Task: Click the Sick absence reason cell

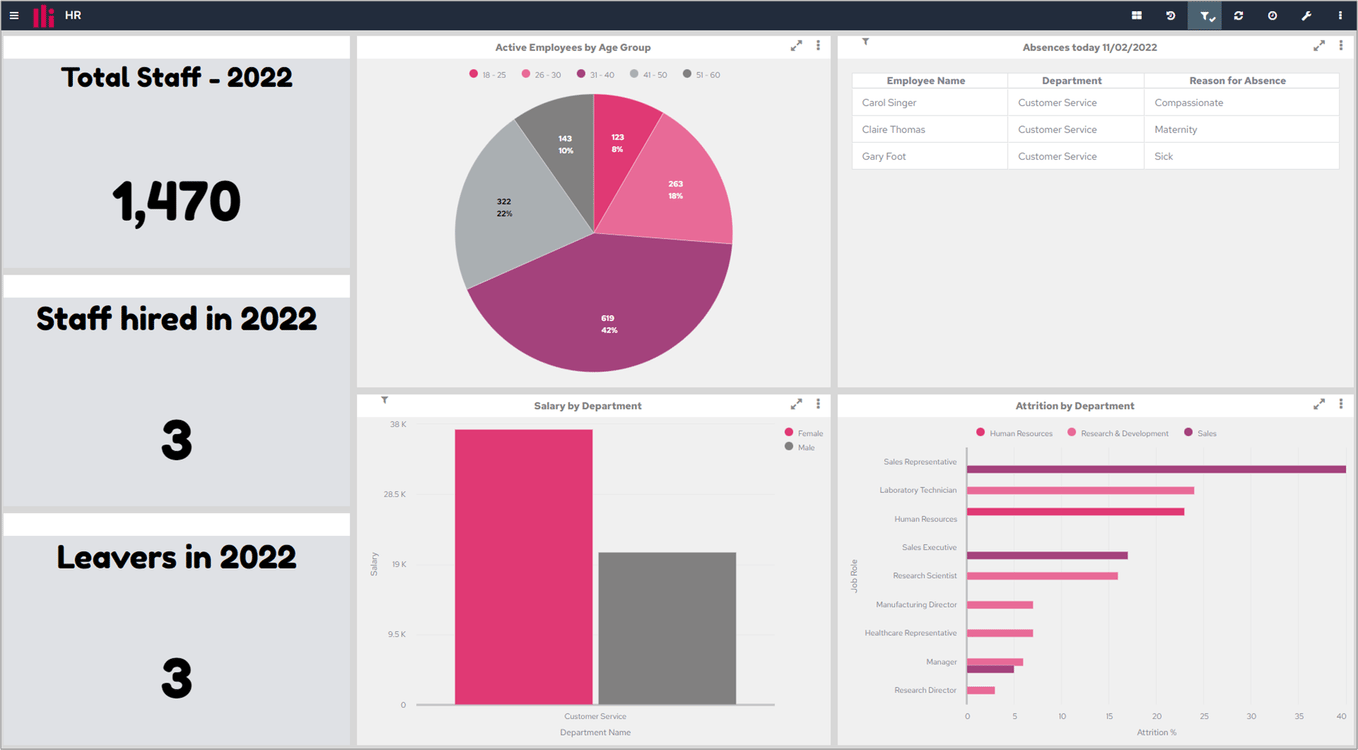Action: coord(1241,156)
